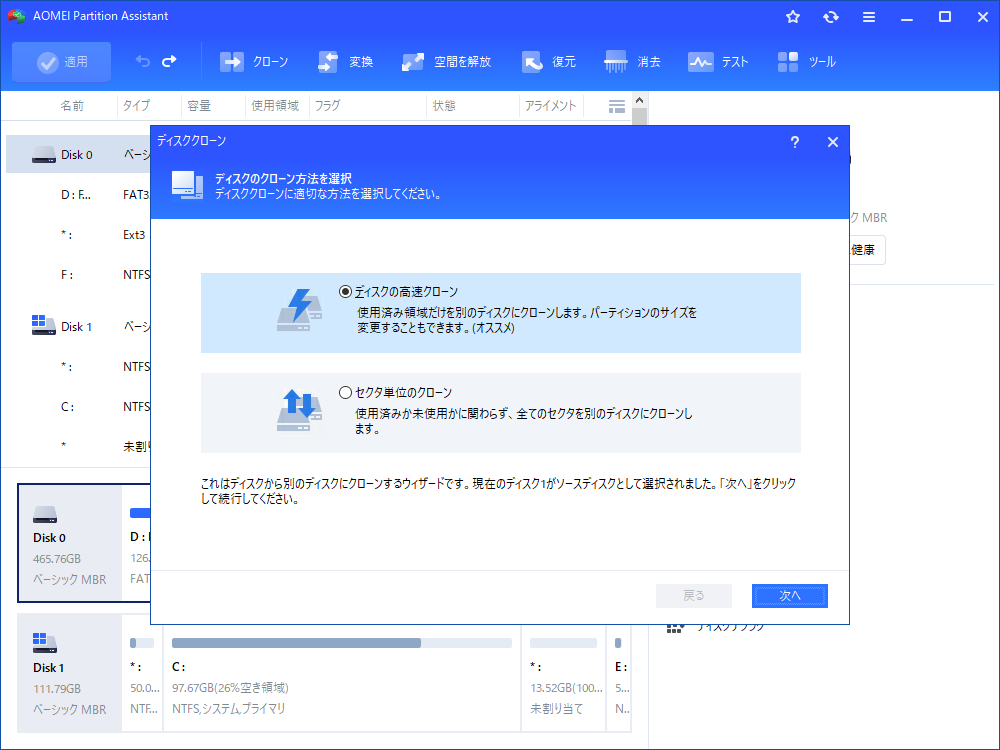This screenshot has width=1000, height=750.
Task: Click the disk clone header icon
Action: click(x=188, y=186)
